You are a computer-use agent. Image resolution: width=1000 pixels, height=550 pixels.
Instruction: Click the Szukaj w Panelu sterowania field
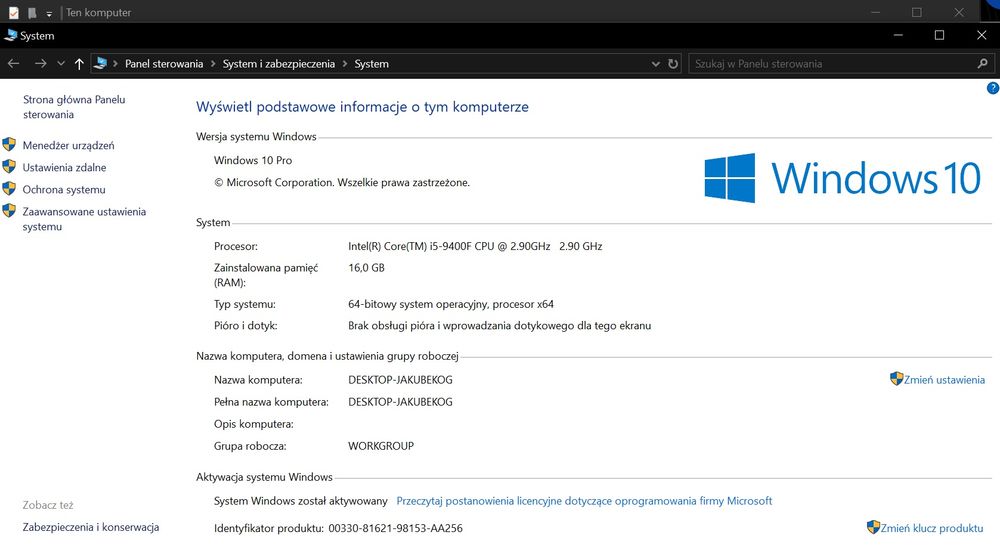(830, 64)
